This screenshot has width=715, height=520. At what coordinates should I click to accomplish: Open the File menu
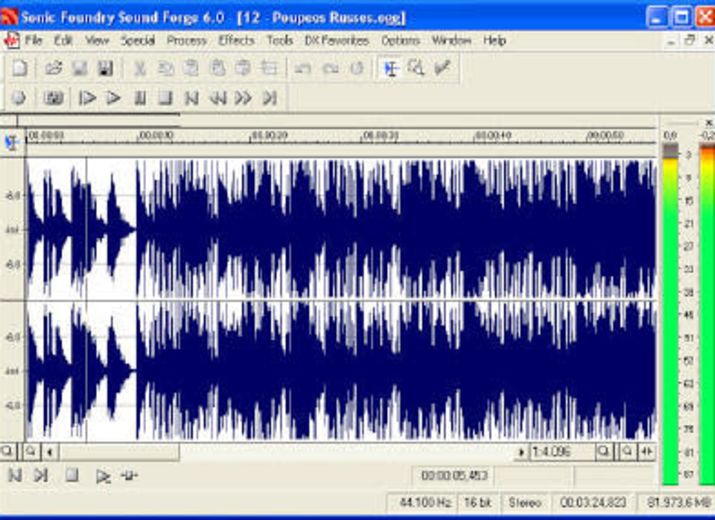coord(34,41)
